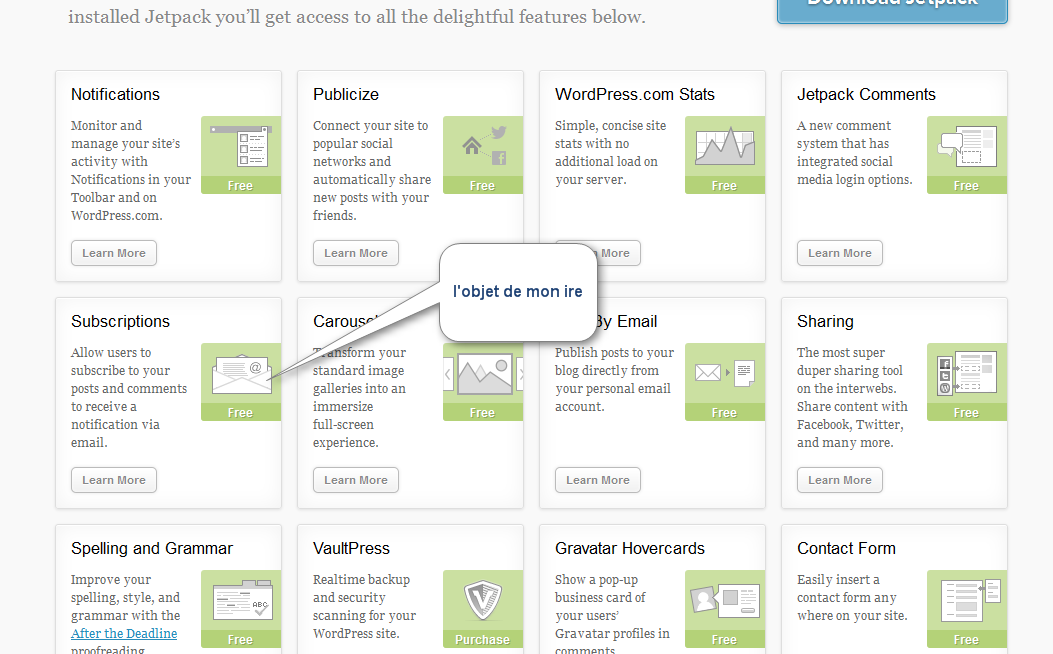Click the Contact Form heading
The width and height of the screenshot is (1053, 654).
coord(846,549)
